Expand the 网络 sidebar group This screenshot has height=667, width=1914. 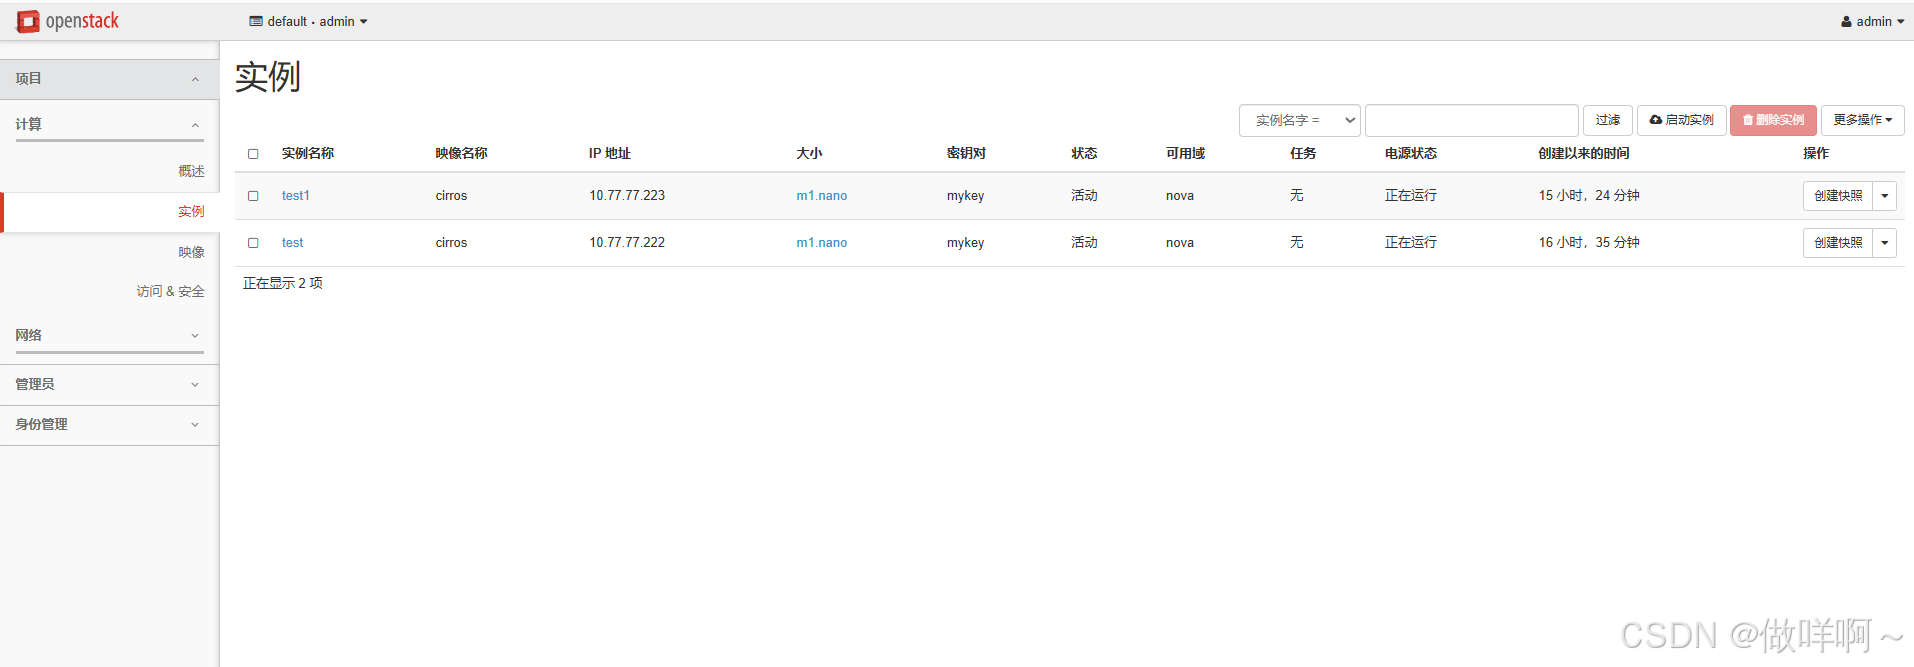pos(109,336)
